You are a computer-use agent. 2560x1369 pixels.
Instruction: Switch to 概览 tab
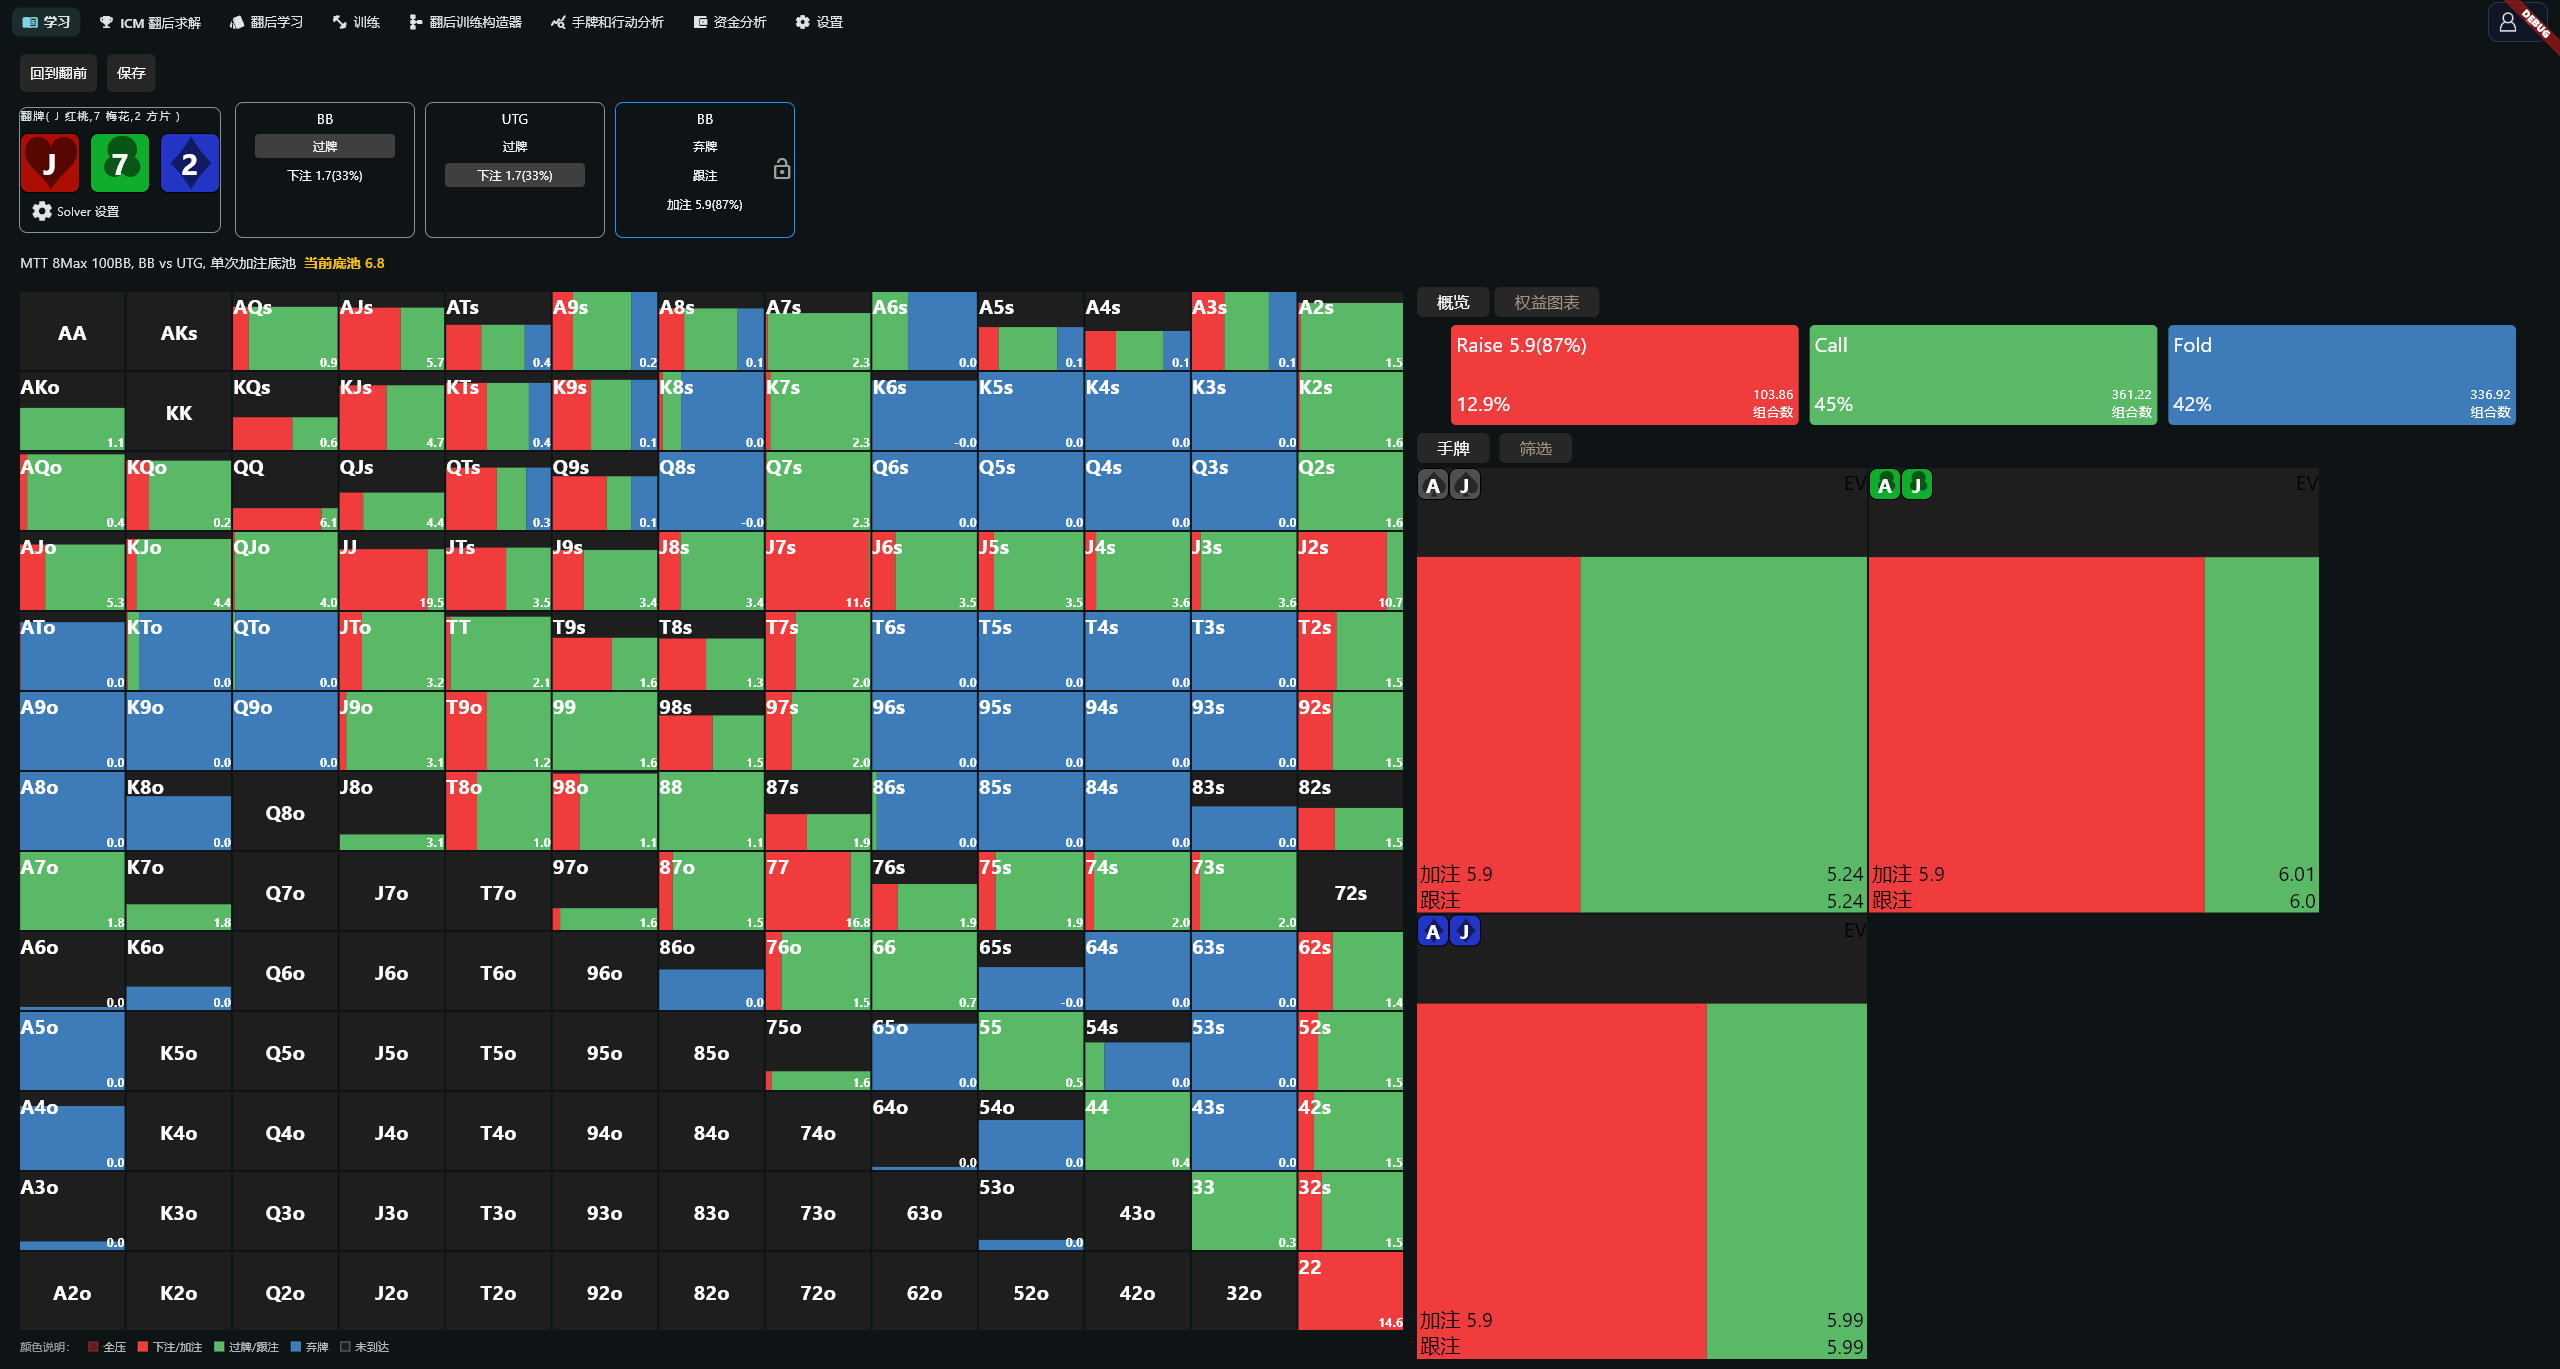pos(1453,302)
